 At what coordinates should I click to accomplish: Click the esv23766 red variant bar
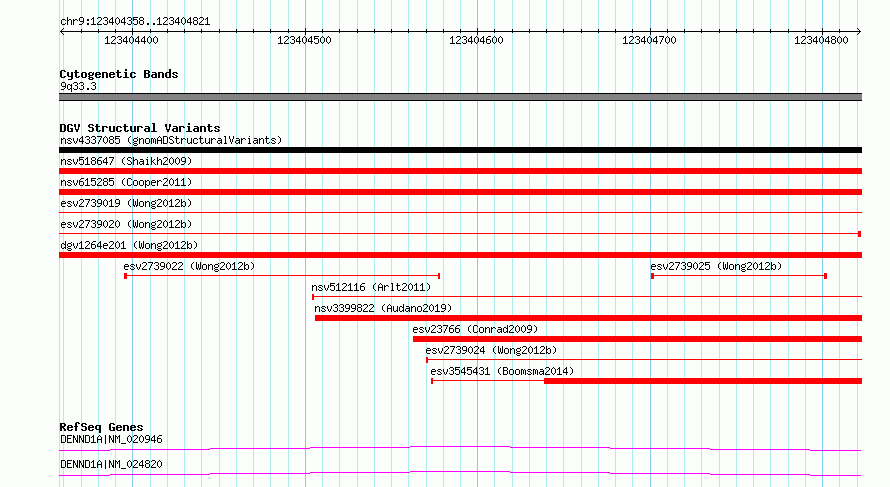click(637, 339)
